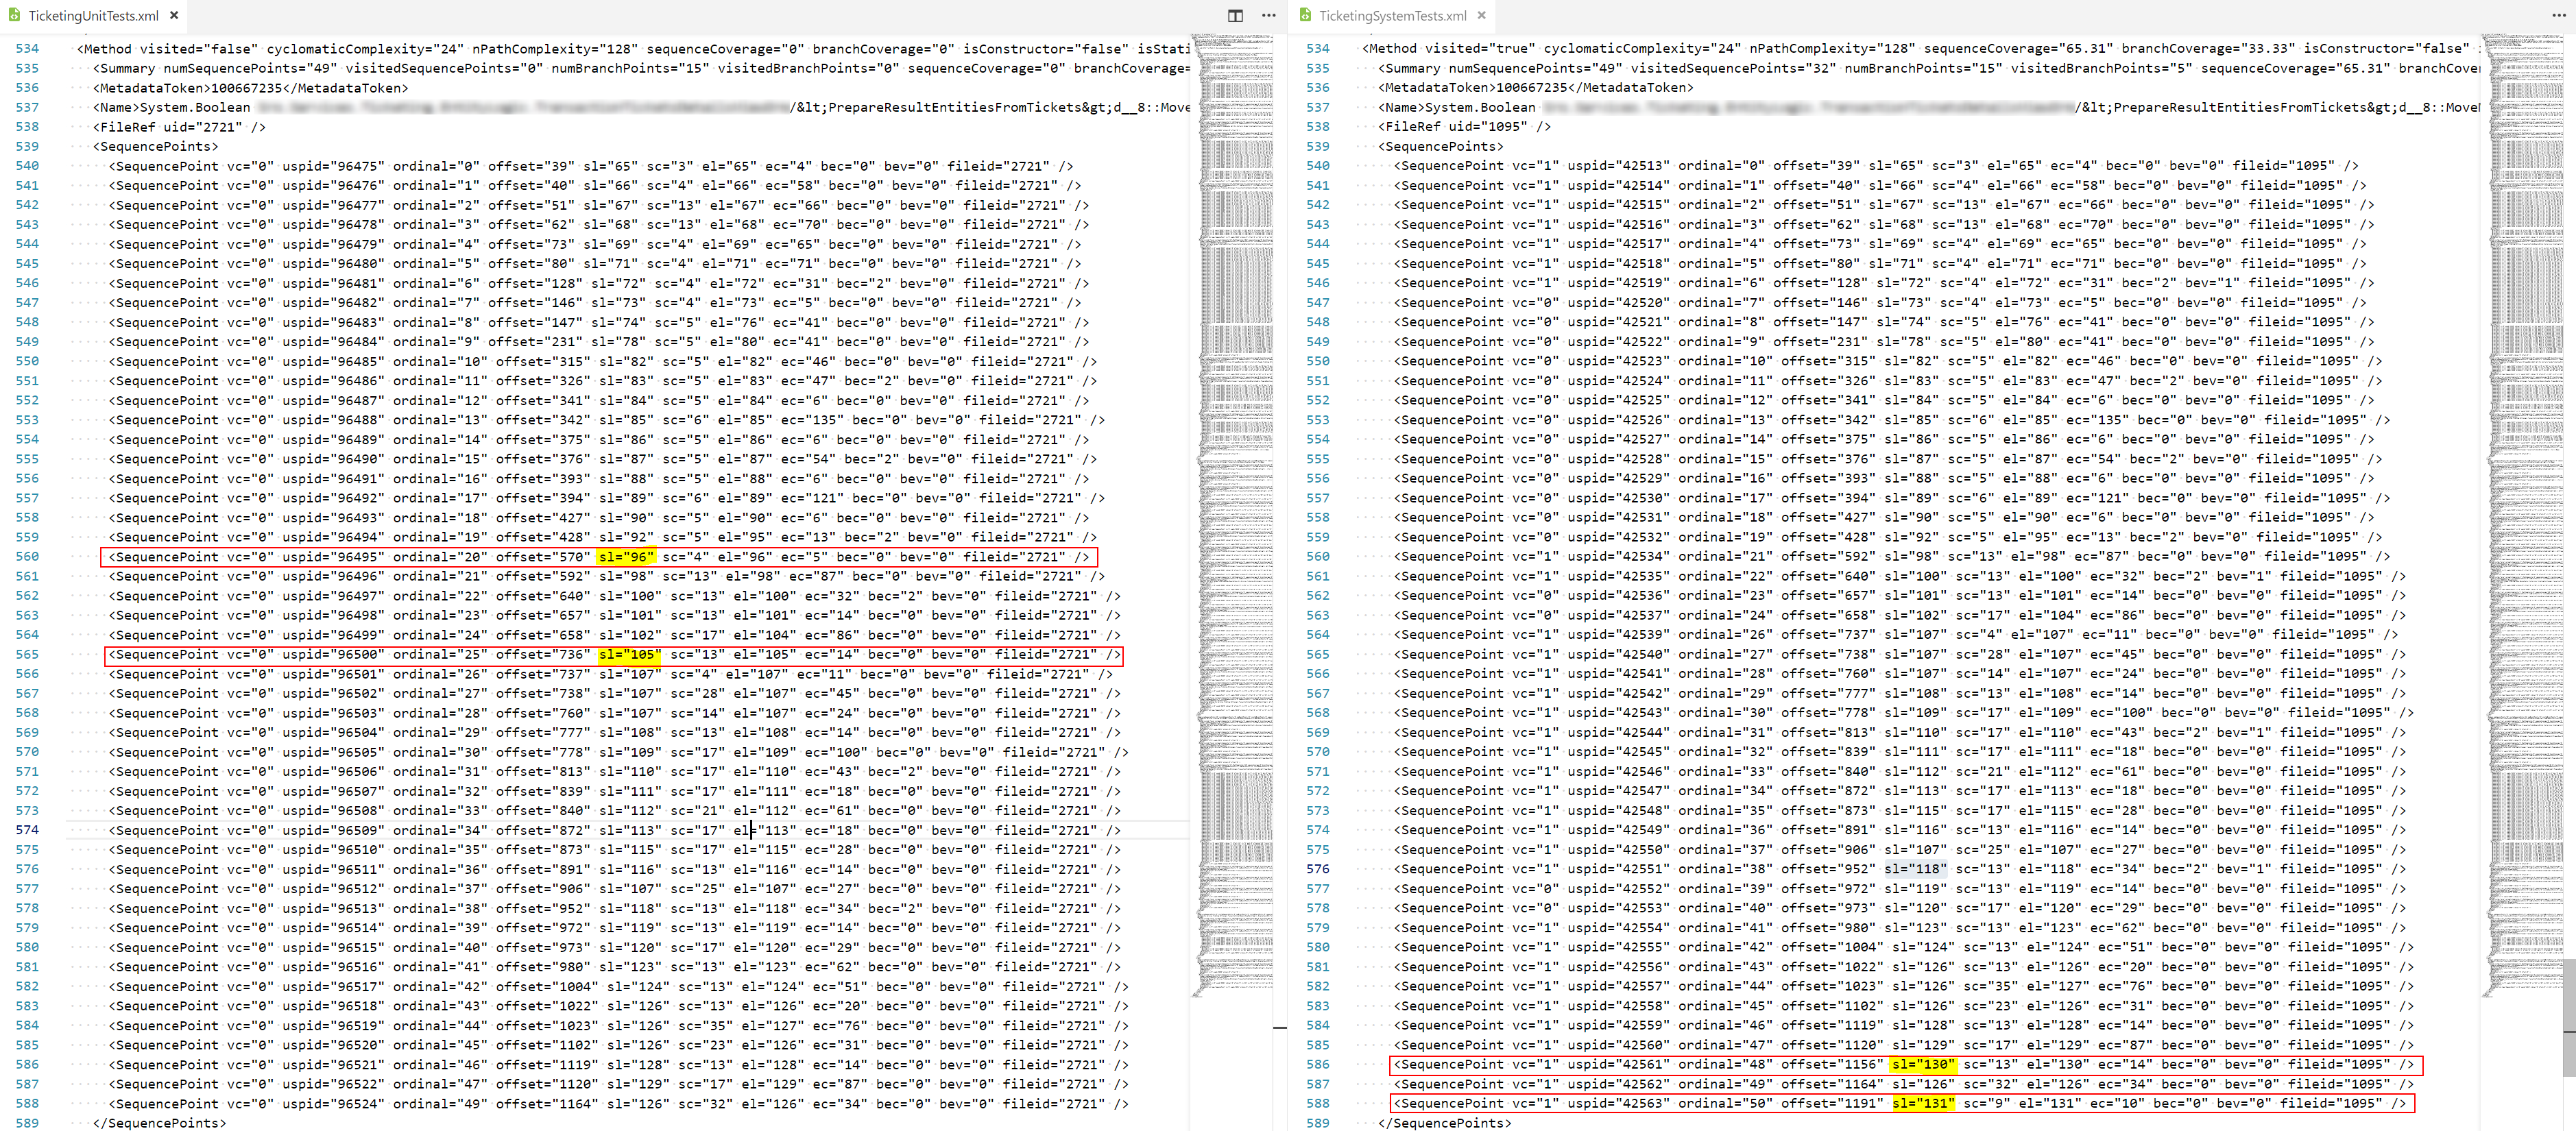The height and width of the screenshot is (1131, 2576).
Task: Click highlighted sl="105" in left editor
Action: tap(629, 655)
